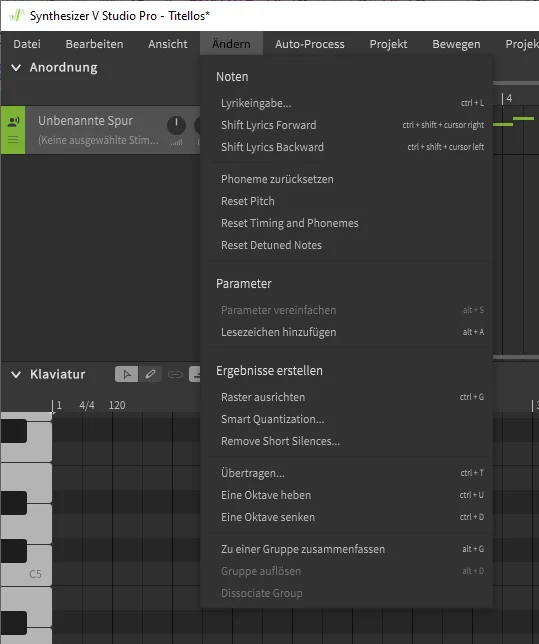Click the measure 1 marker in piano roll ruler
This screenshot has width=539, height=644.
point(59,405)
